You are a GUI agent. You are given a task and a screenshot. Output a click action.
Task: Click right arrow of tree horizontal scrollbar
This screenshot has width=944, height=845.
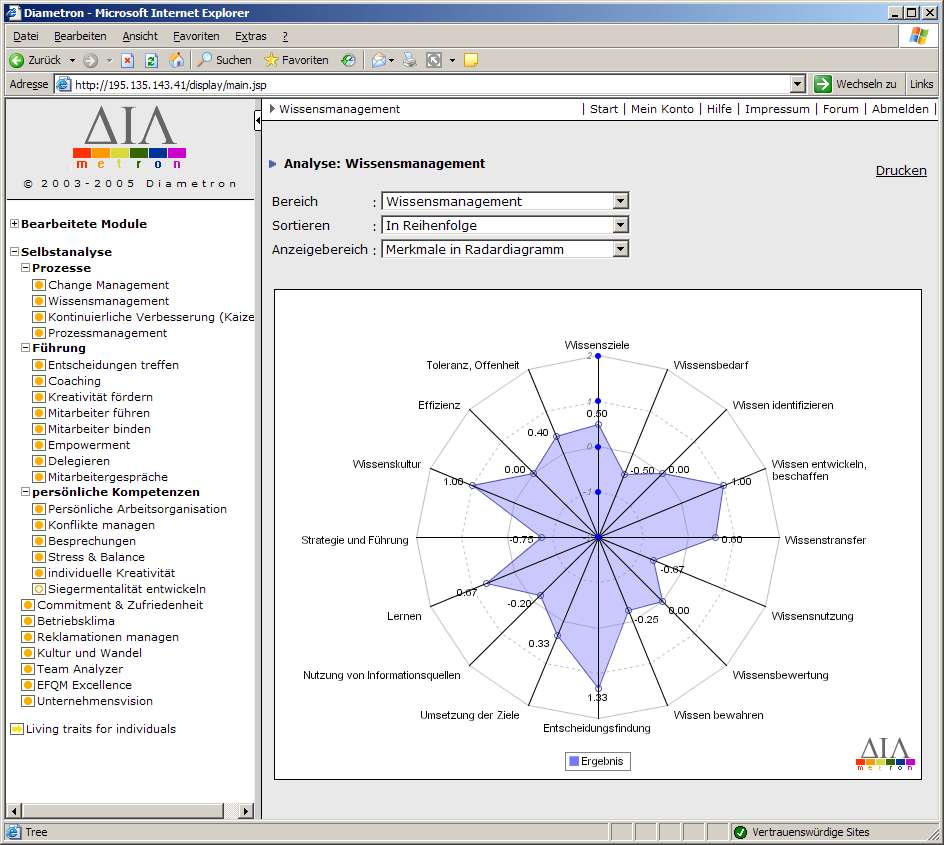click(x=245, y=811)
